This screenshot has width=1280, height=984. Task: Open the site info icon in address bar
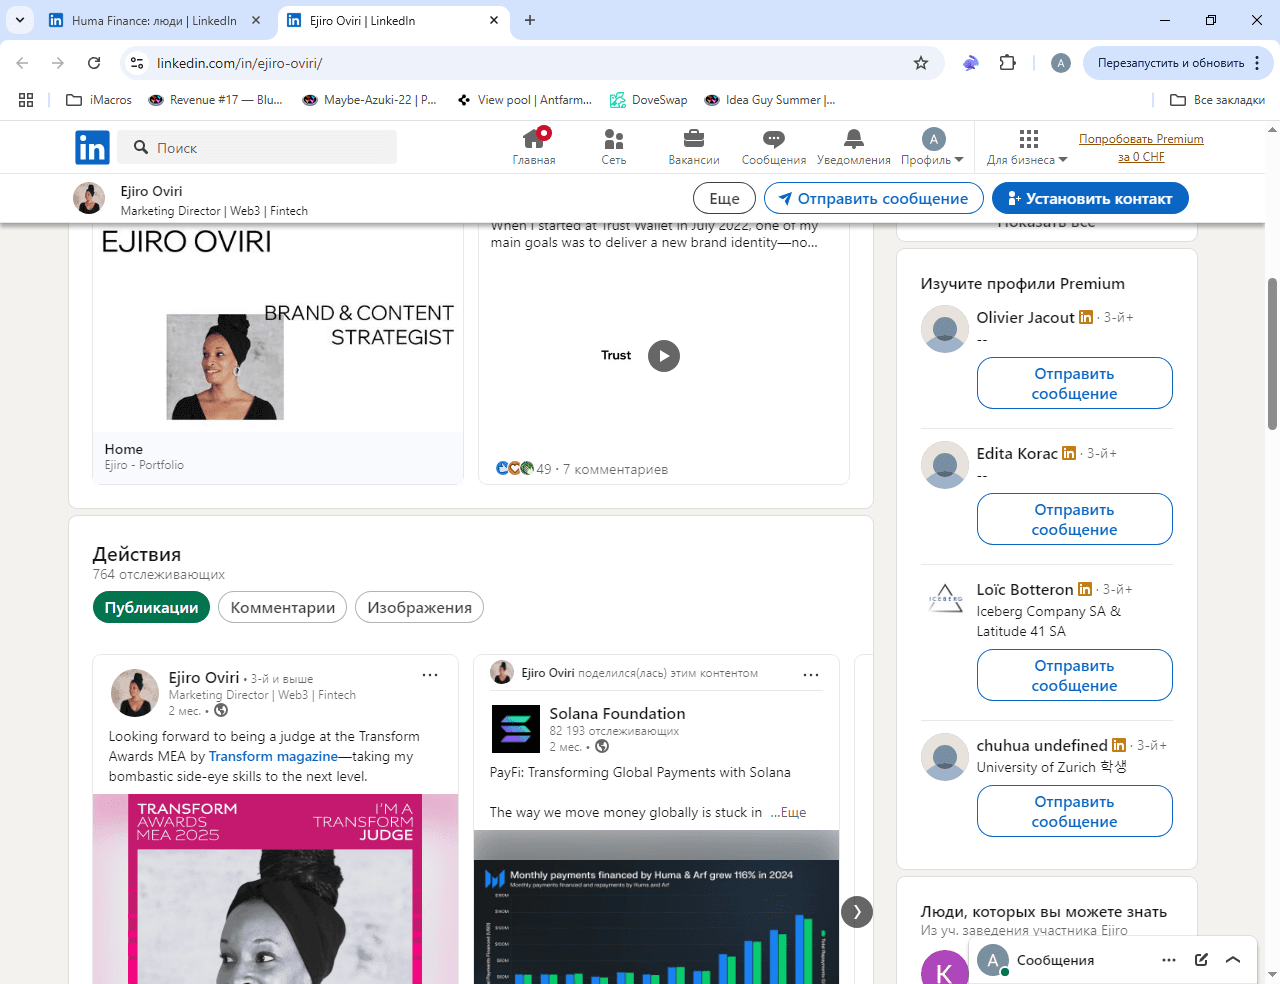click(x=137, y=63)
